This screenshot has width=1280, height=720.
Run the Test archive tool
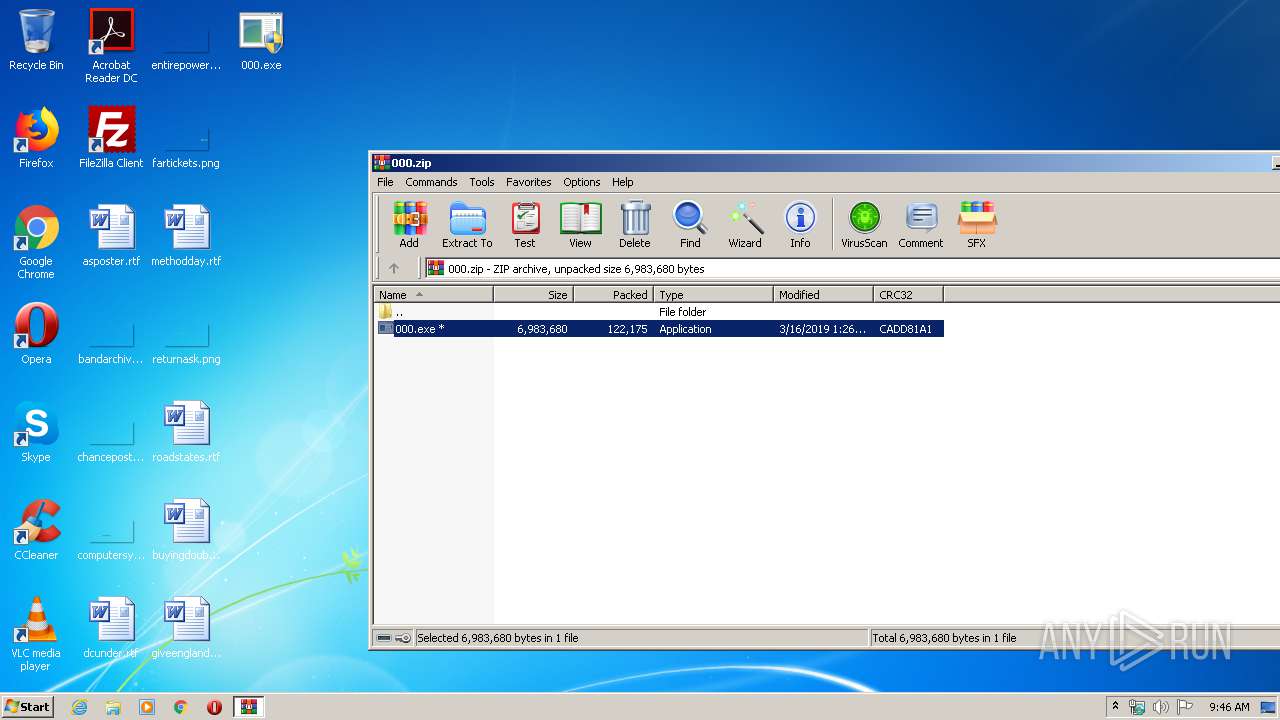coord(525,225)
